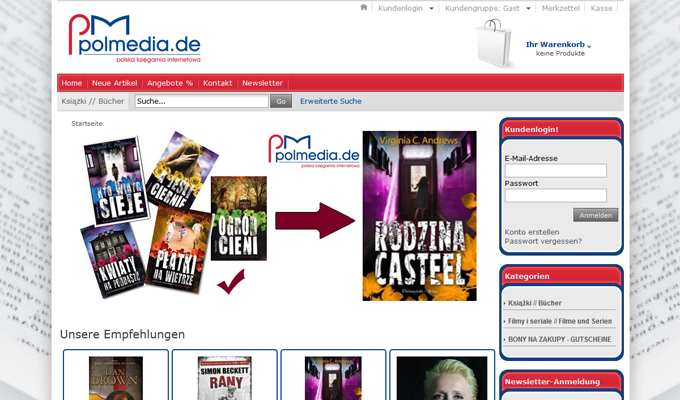Focus the Passwort input field
The image size is (680, 400).
(x=556, y=195)
